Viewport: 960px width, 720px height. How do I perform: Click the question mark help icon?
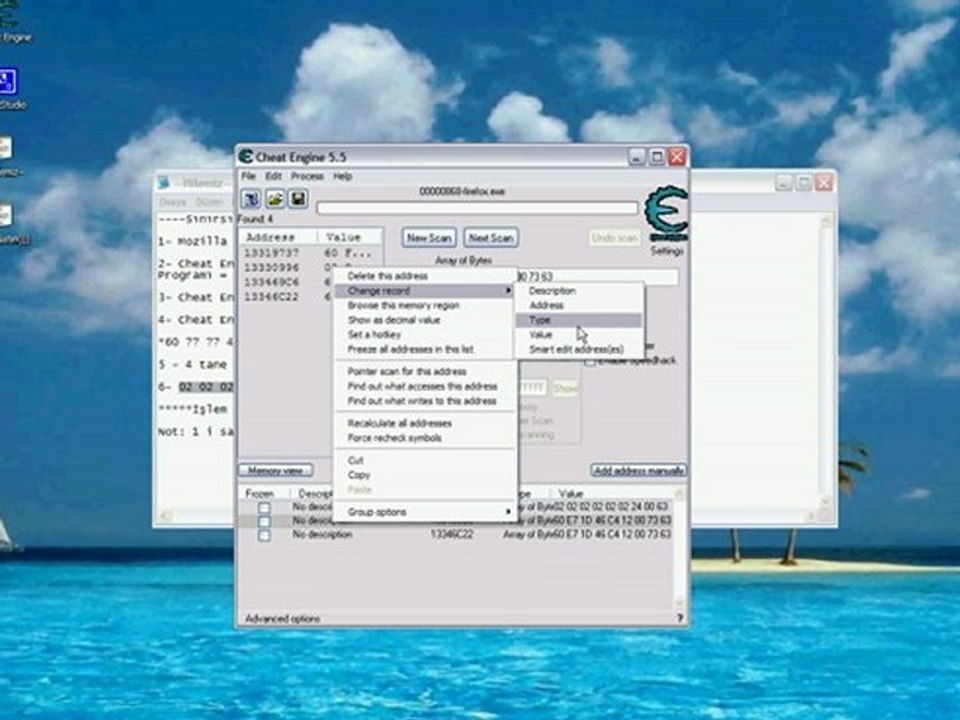pyautogui.click(x=680, y=618)
